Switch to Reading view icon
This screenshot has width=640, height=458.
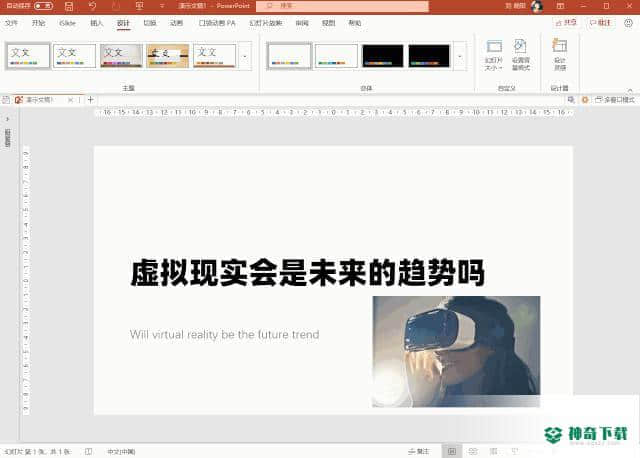point(493,451)
